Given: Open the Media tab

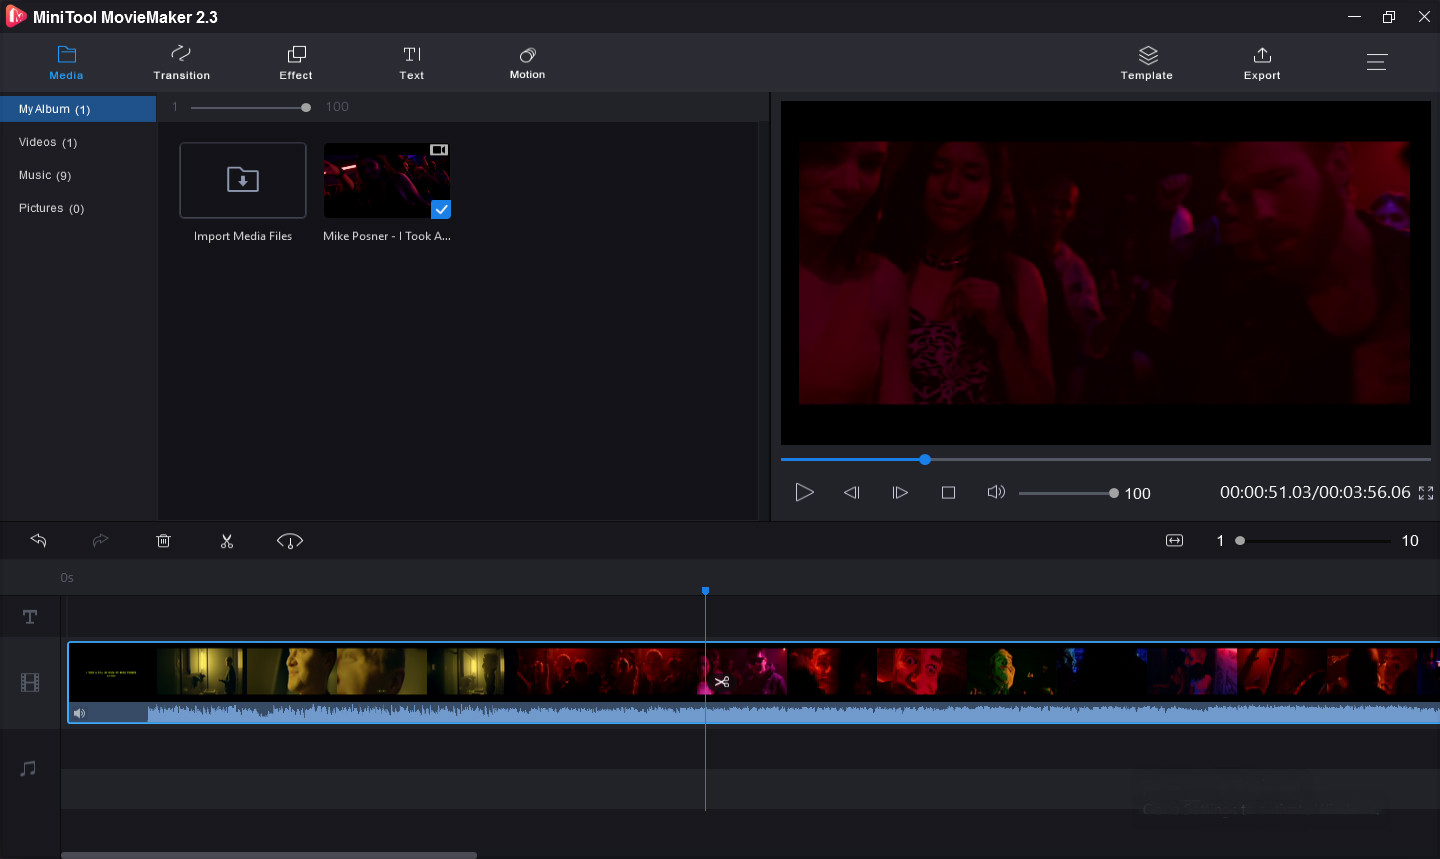Looking at the screenshot, I should [66, 63].
